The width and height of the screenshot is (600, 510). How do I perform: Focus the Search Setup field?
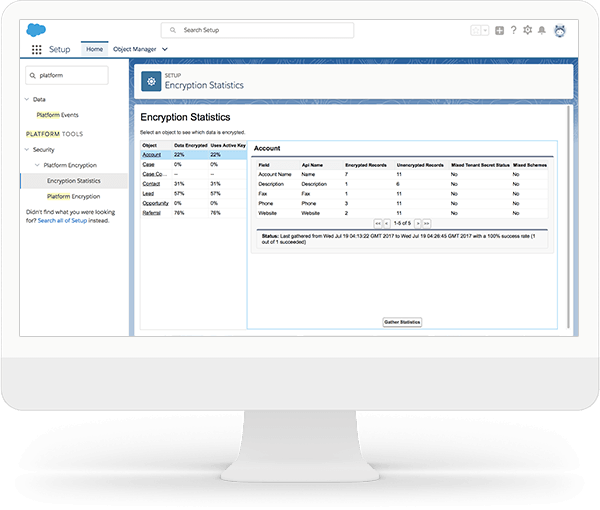coord(258,30)
